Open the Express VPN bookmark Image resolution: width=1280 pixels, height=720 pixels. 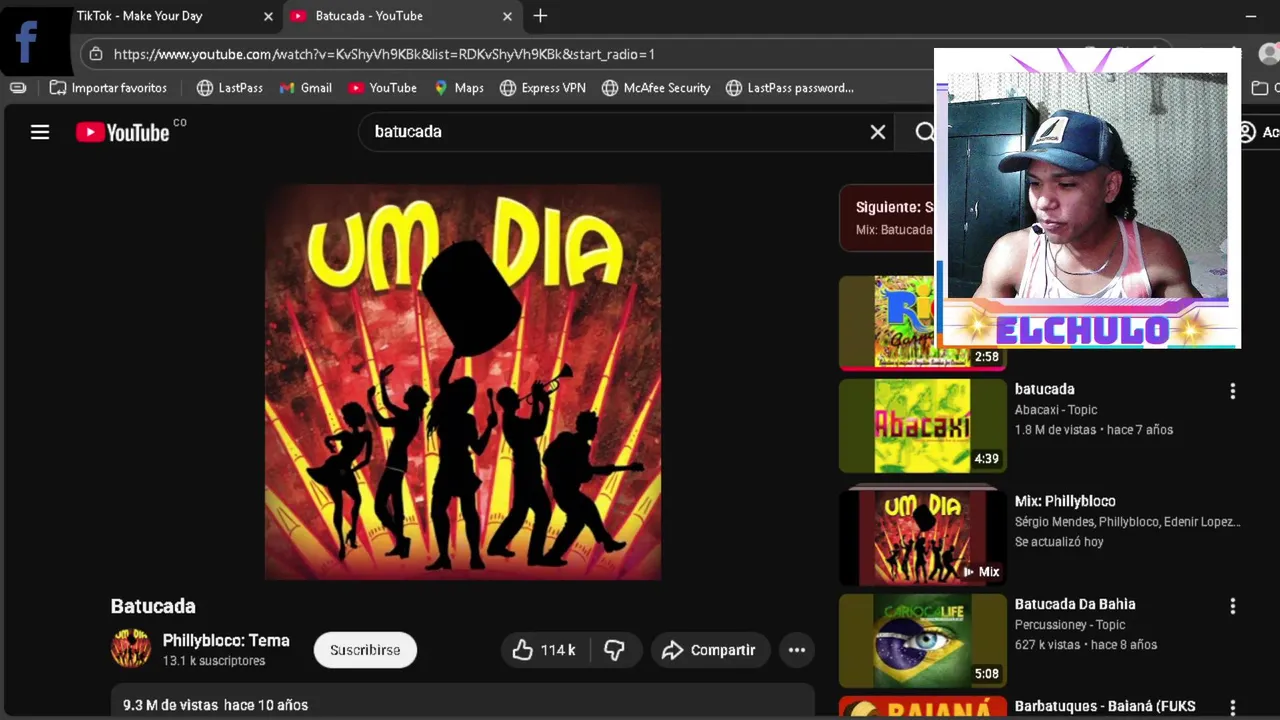click(543, 88)
